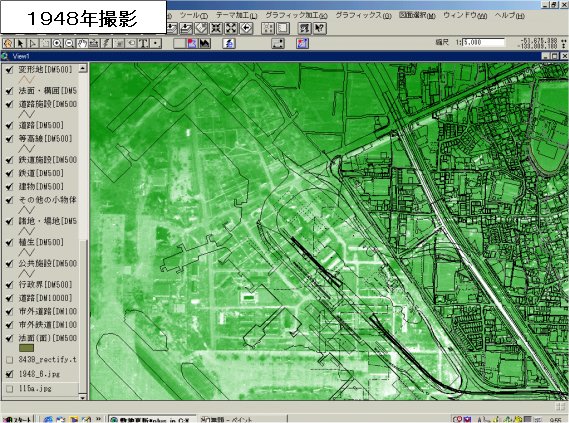Viewport: 569px width, 423px height.
Task: Select the Draw Point tool
Action: pos(156,44)
